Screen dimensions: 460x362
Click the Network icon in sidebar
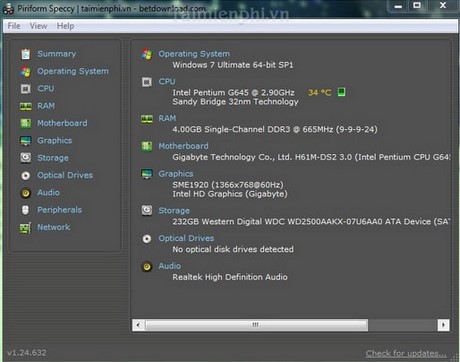26,228
